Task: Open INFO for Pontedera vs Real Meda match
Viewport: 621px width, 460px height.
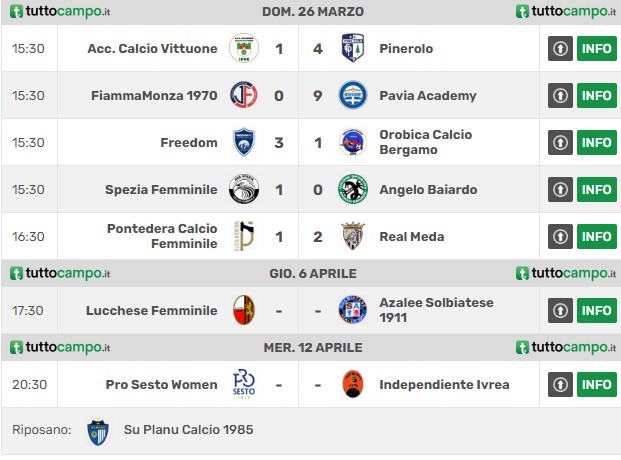Action: pyautogui.click(x=596, y=237)
